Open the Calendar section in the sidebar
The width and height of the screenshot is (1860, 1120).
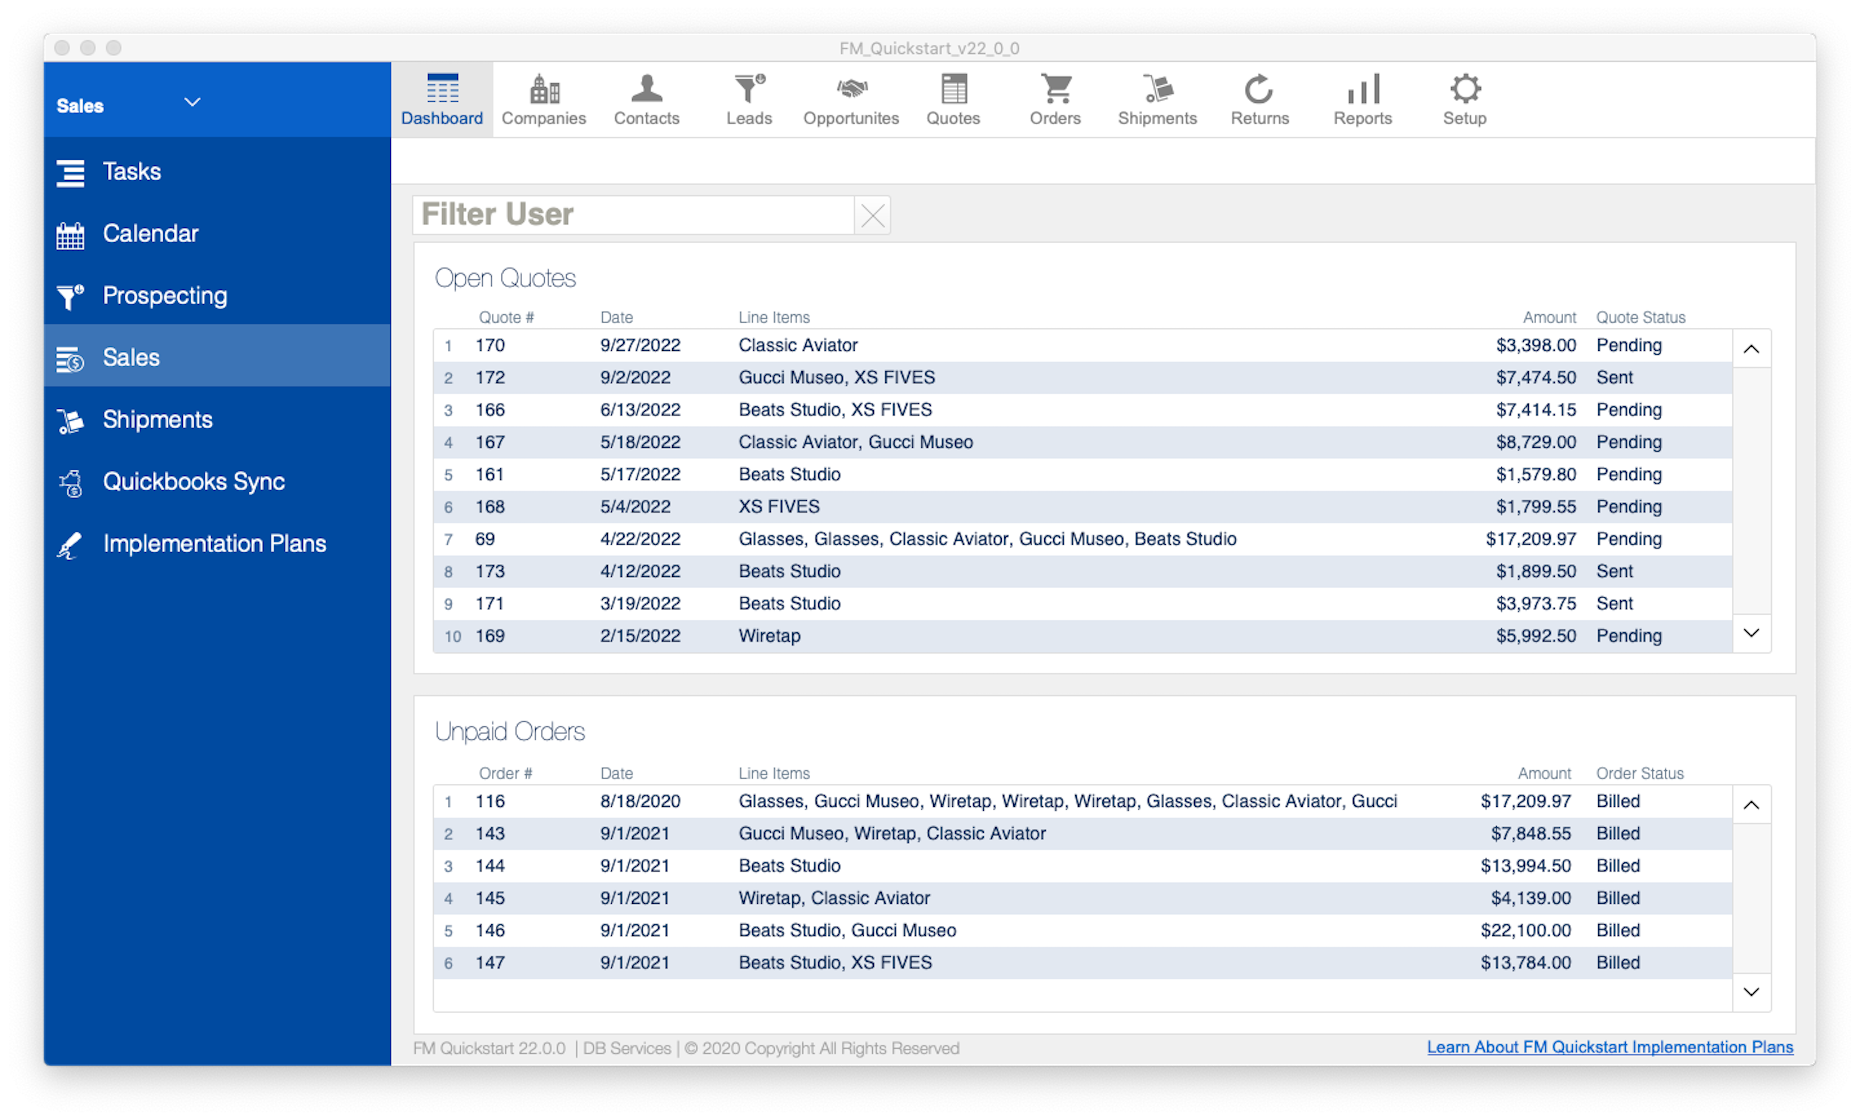pyautogui.click(x=150, y=233)
